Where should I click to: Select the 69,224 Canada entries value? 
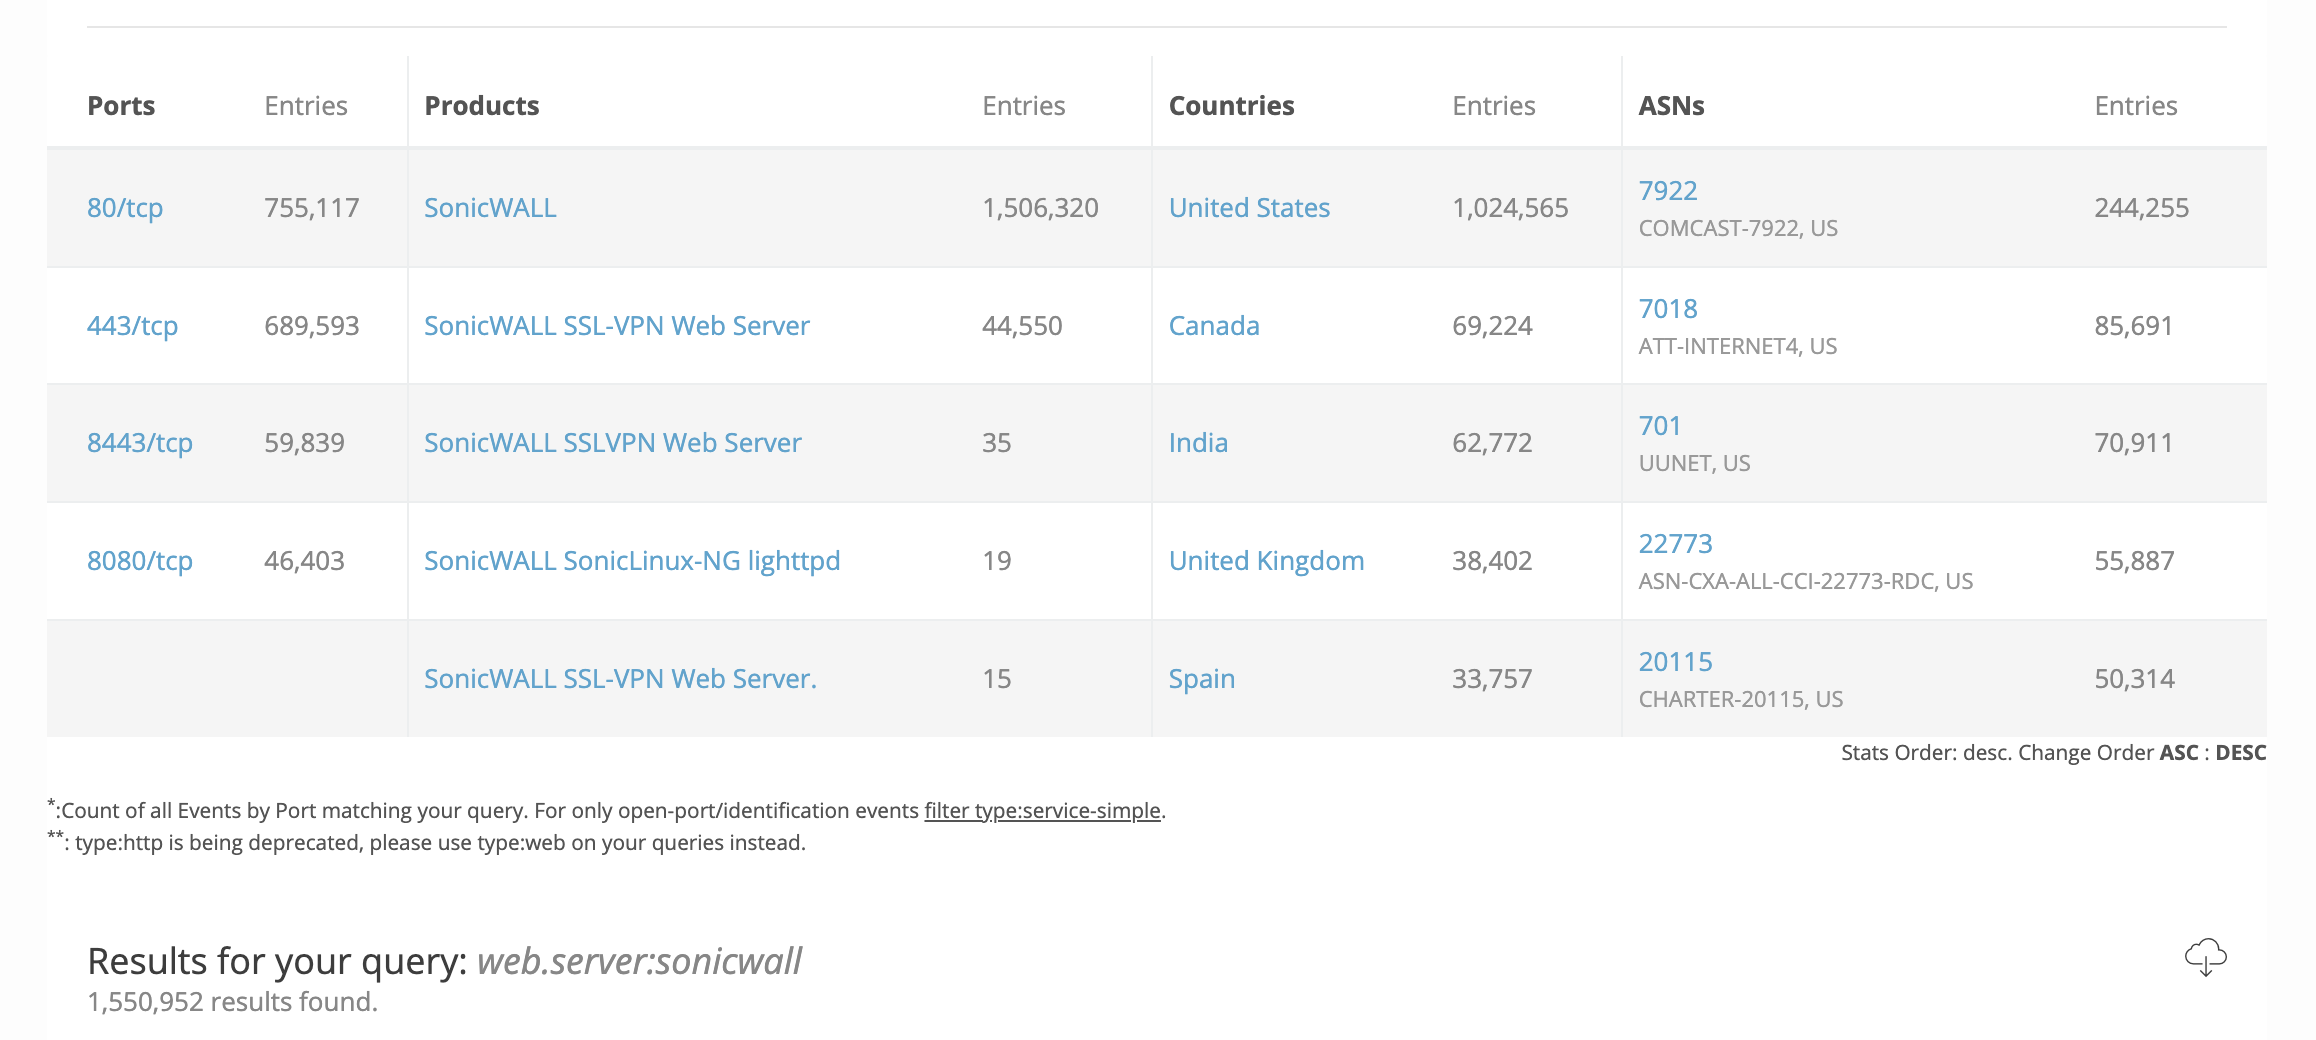pyautogui.click(x=1492, y=326)
